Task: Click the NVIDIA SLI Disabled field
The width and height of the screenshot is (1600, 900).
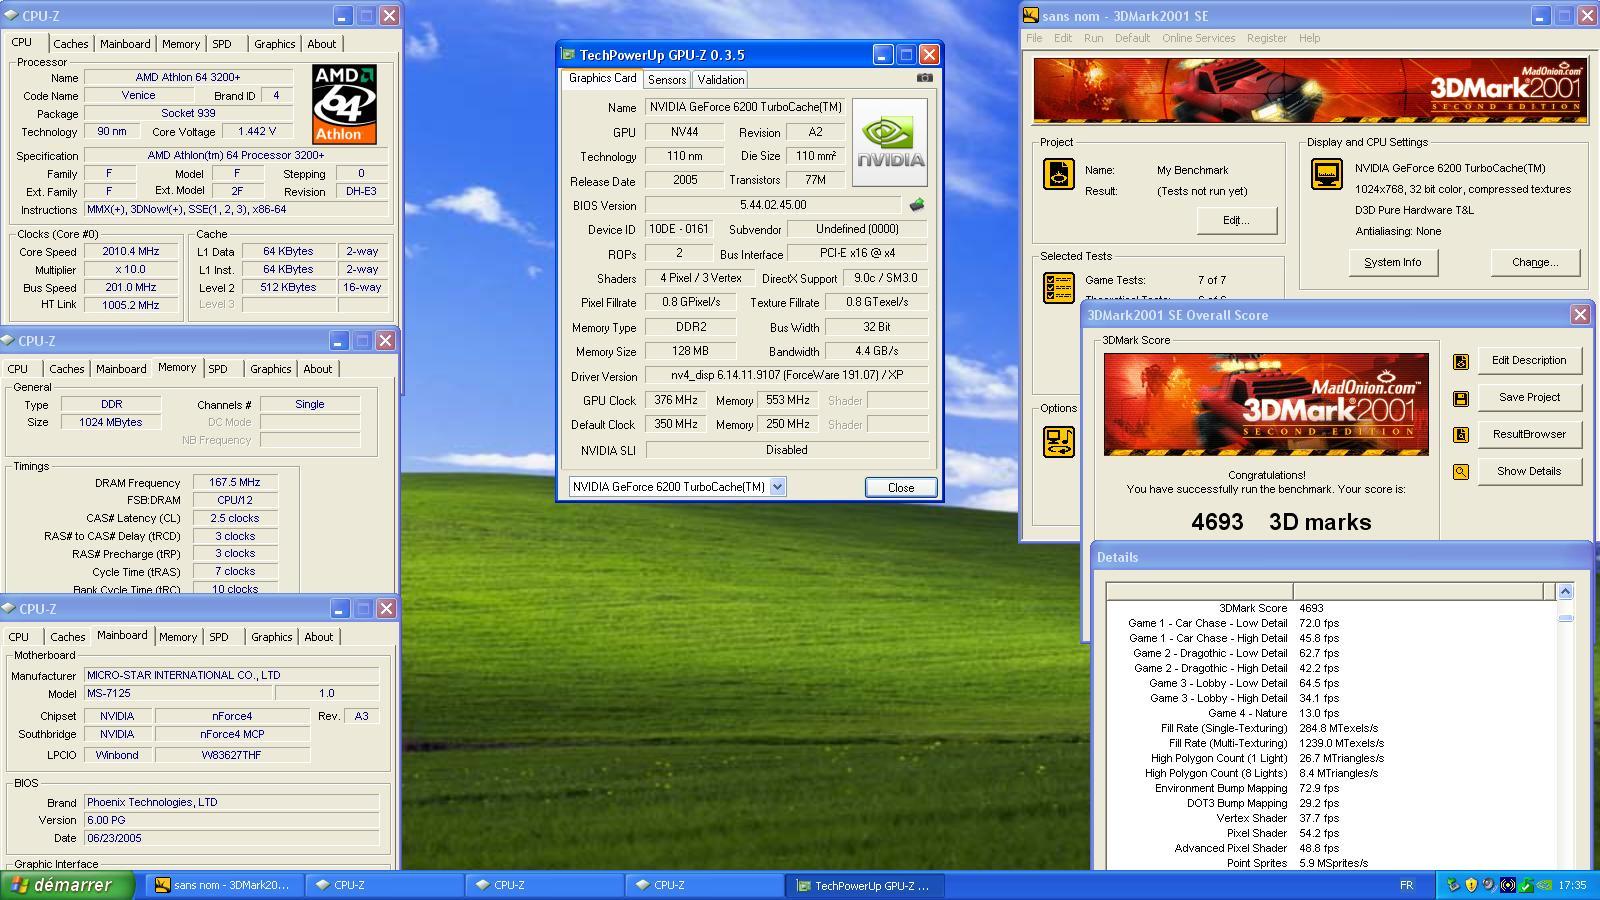Action: coord(786,450)
